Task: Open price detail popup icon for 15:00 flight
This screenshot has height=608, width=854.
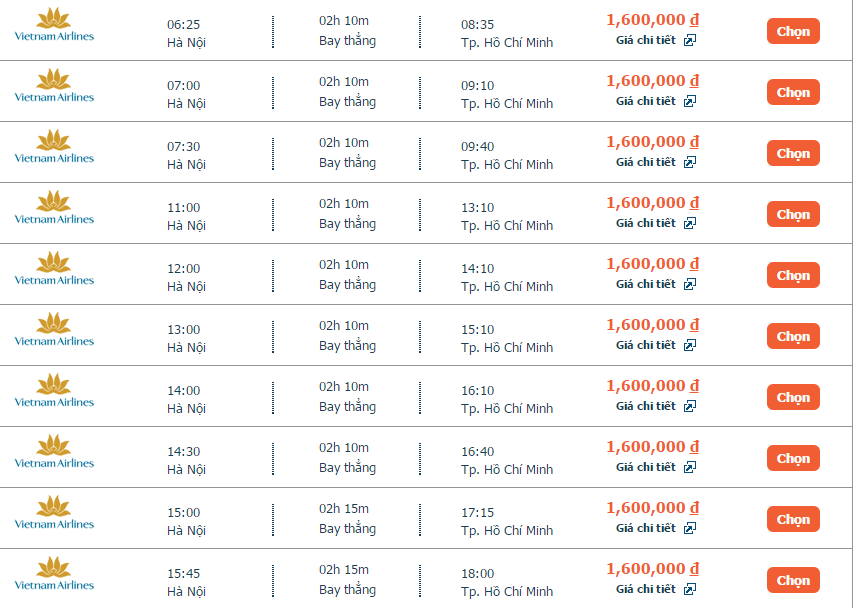Action: coord(690,528)
